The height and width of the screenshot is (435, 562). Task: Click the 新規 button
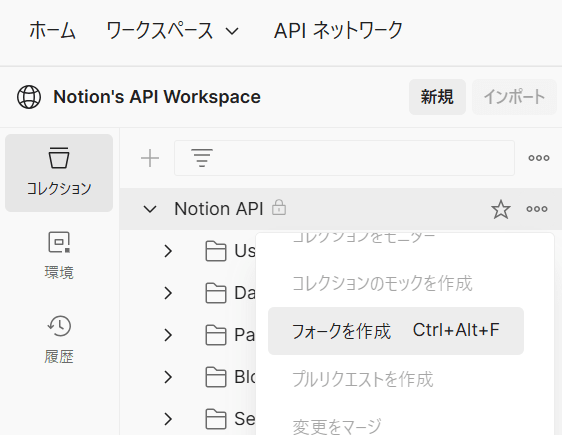click(437, 97)
